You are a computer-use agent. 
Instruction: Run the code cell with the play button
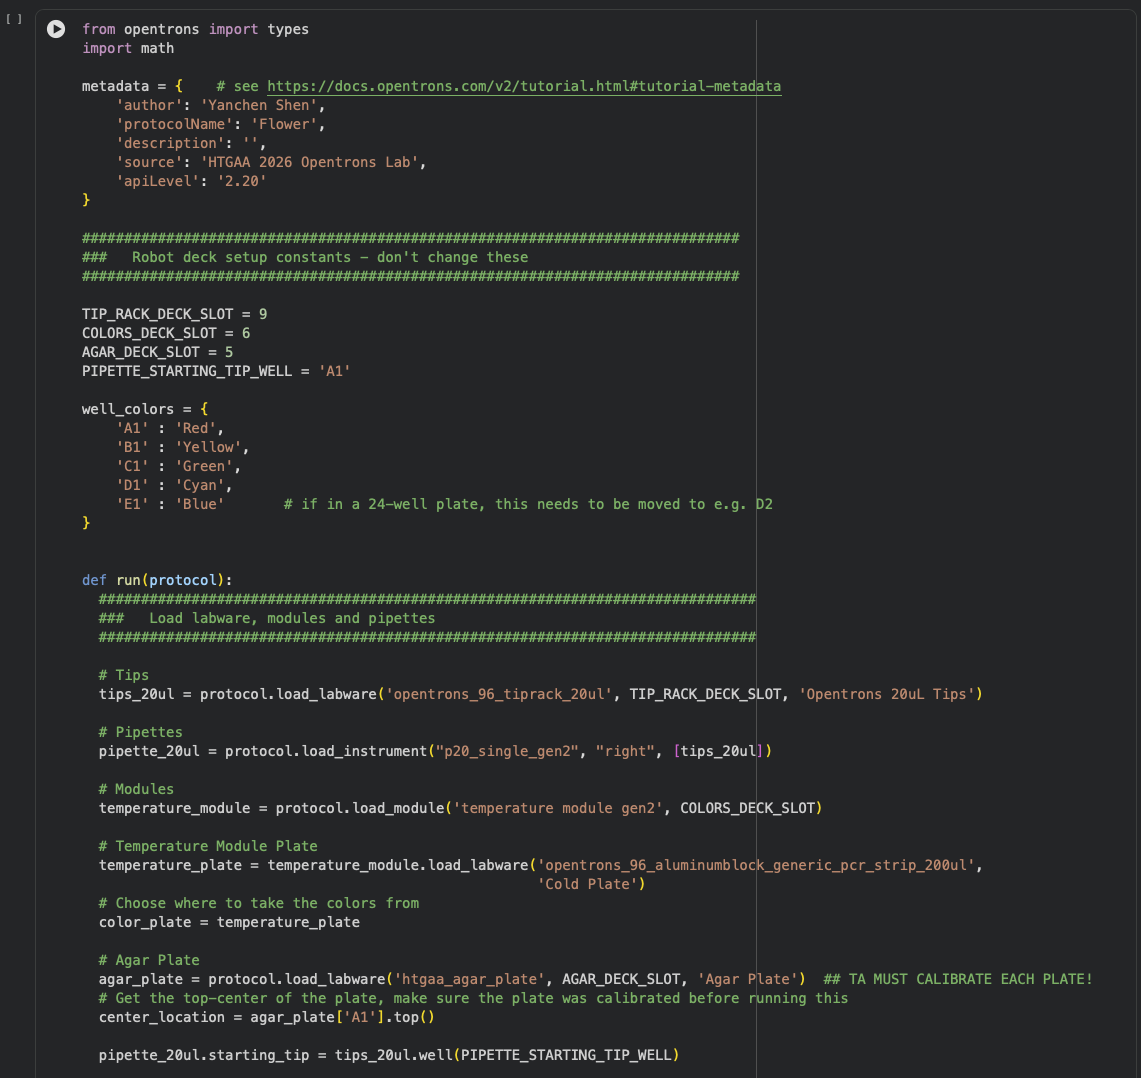[x=57, y=30]
